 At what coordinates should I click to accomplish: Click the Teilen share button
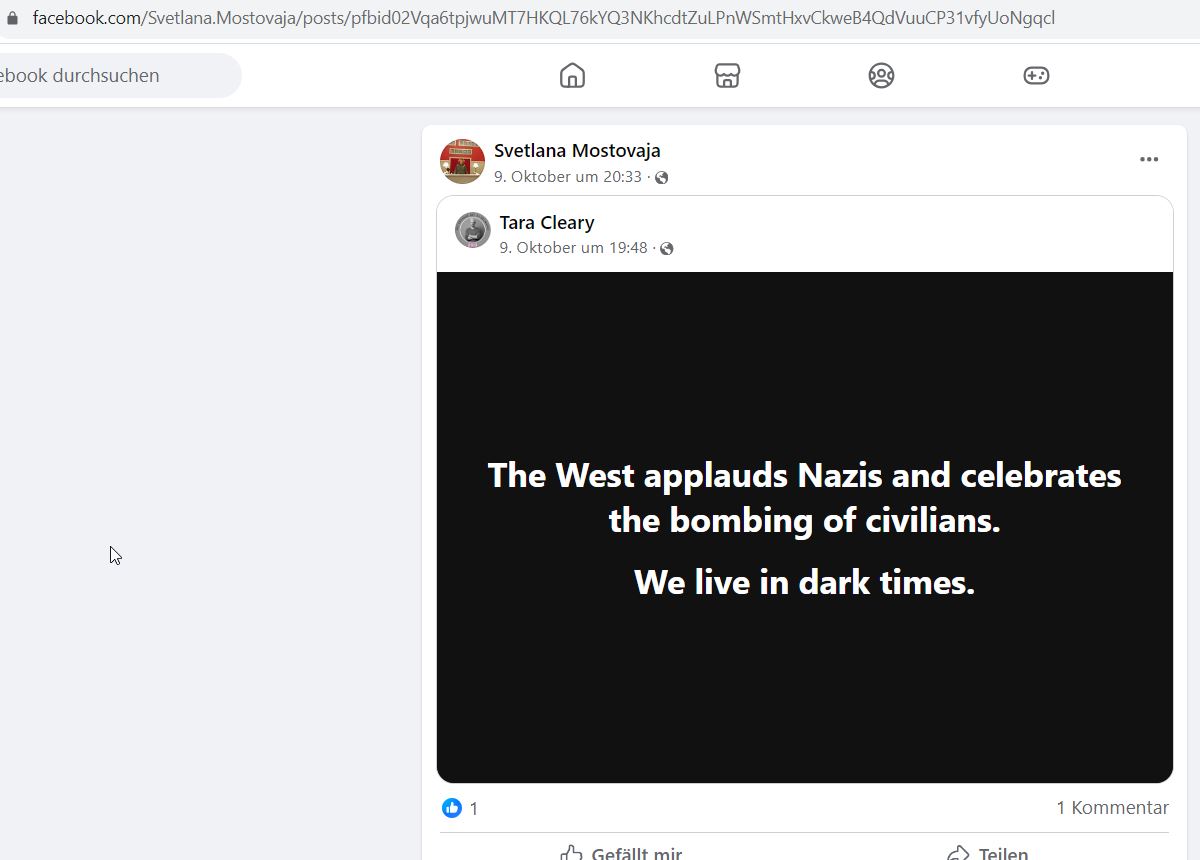coord(987,852)
